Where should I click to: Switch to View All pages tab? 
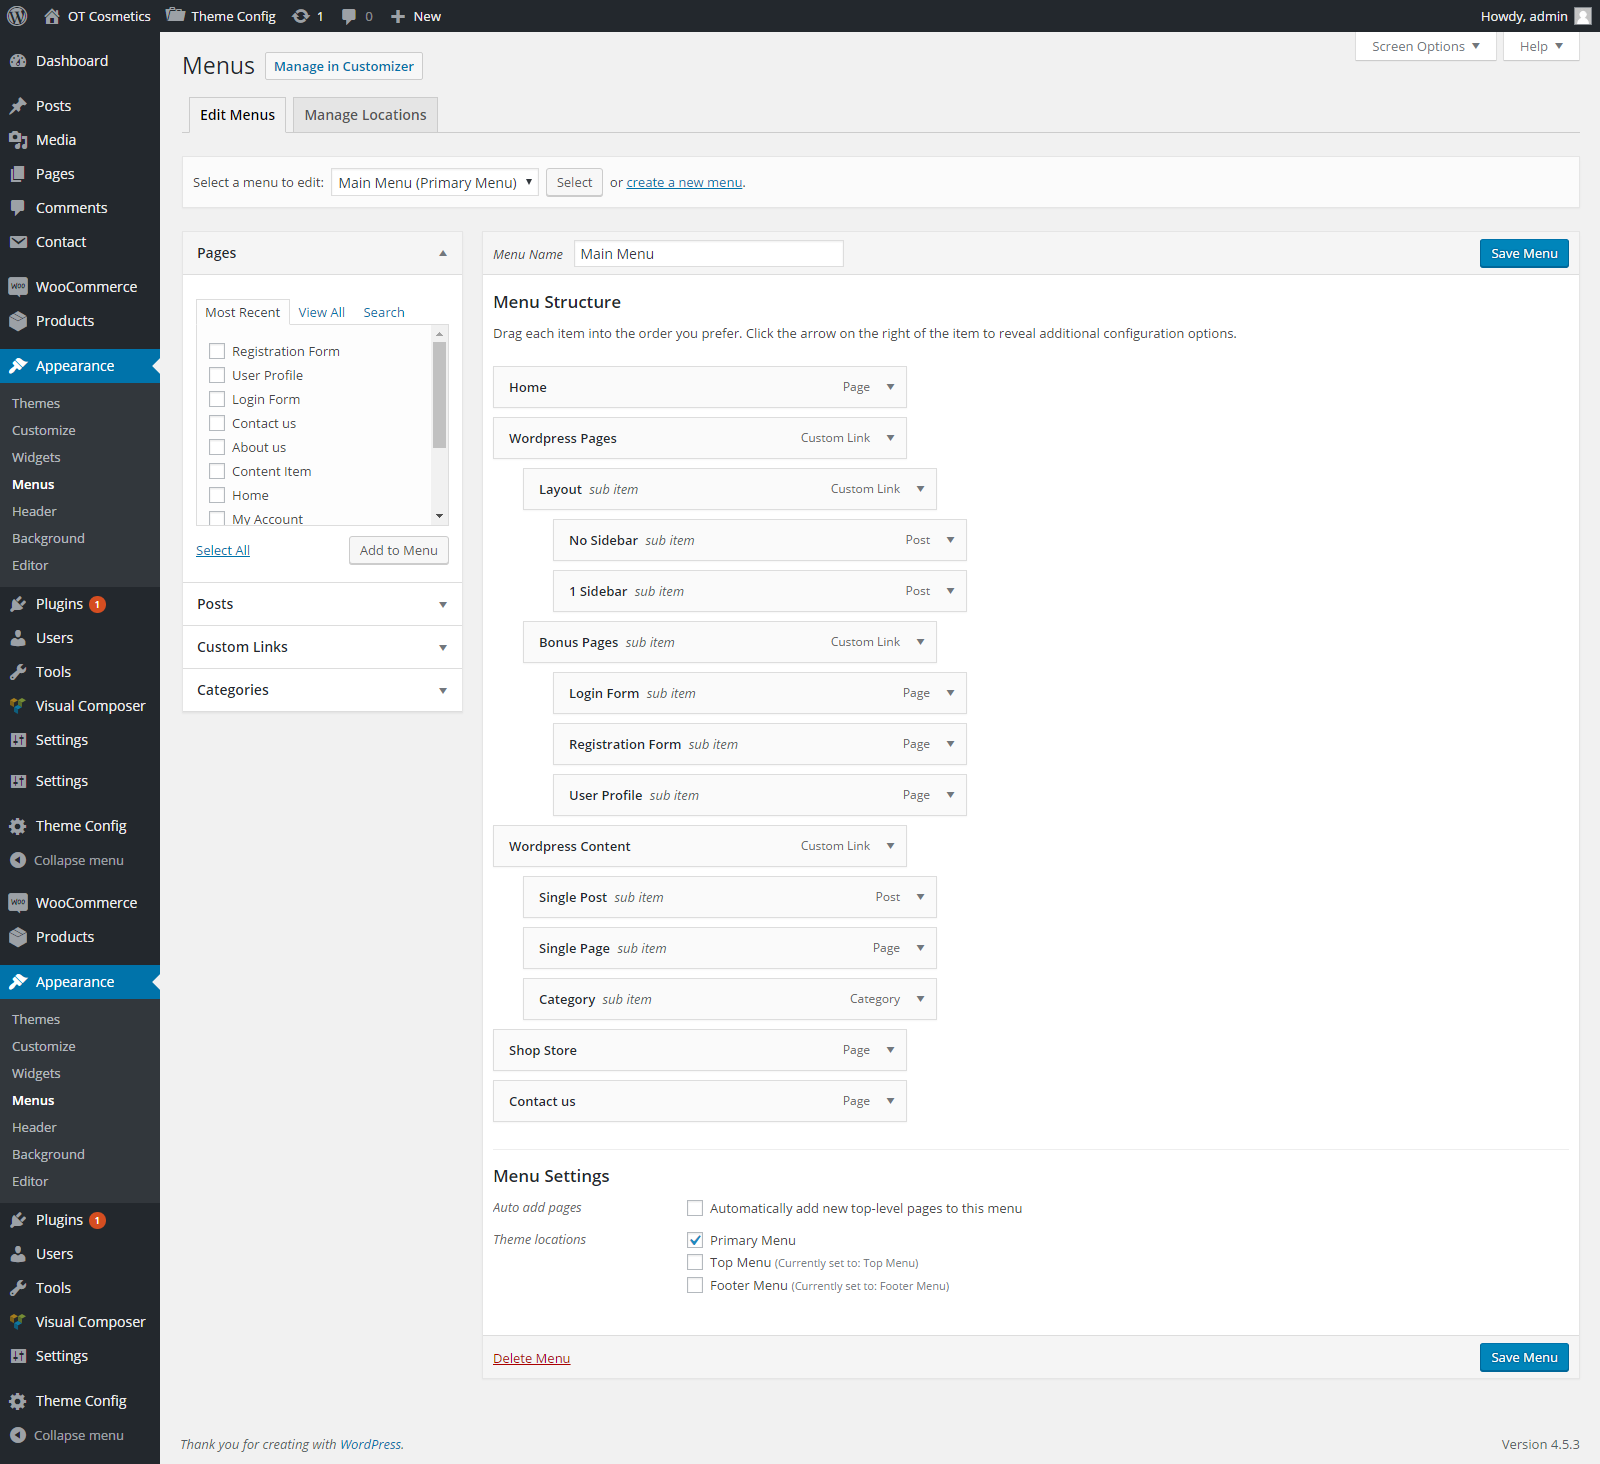[321, 312]
